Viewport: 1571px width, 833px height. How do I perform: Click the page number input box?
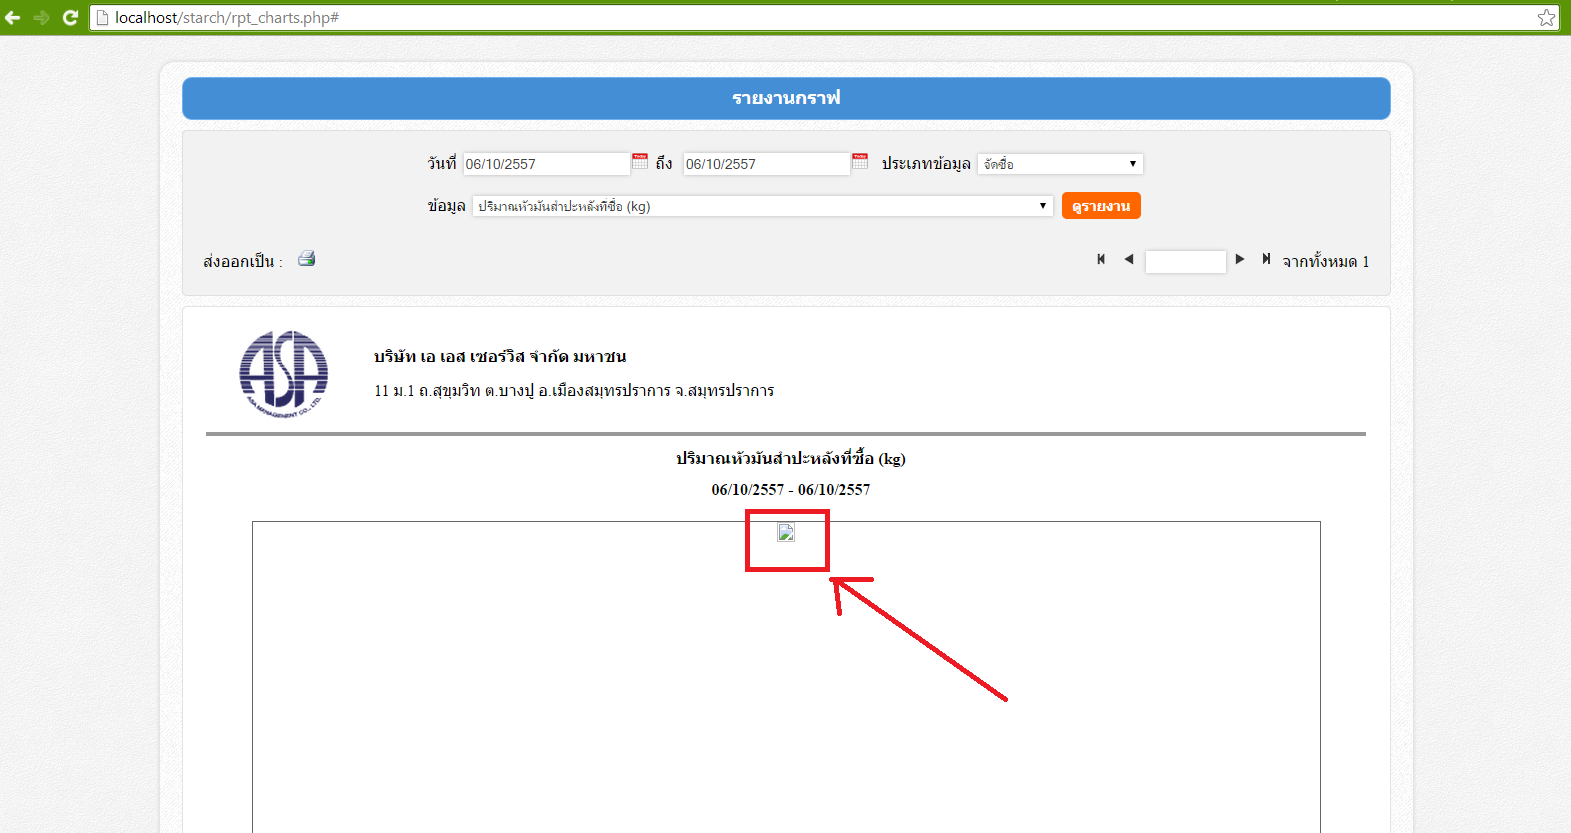pyautogui.click(x=1185, y=261)
